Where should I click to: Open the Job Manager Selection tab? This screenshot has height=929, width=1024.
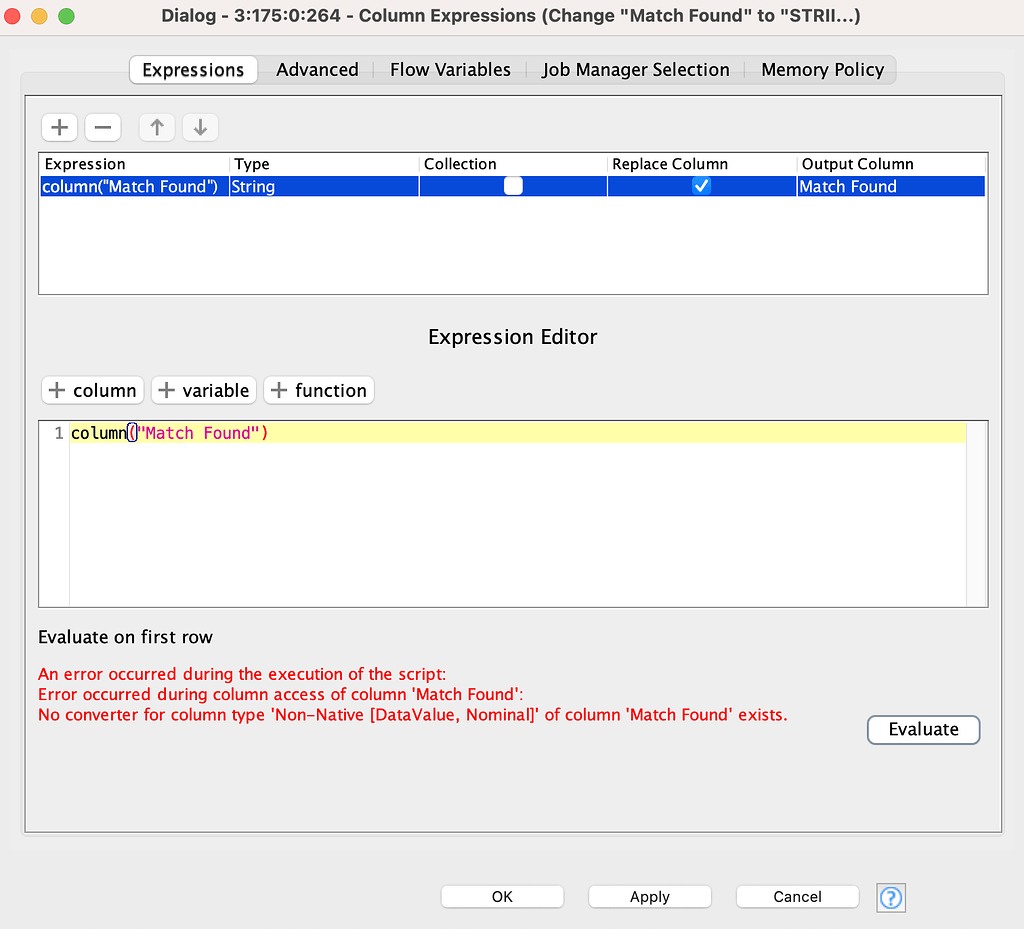(x=635, y=69)
